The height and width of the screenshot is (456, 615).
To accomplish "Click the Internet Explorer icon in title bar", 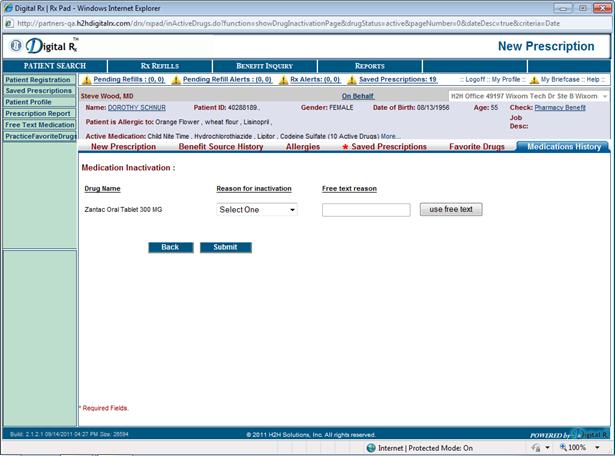I will [9, 7].
